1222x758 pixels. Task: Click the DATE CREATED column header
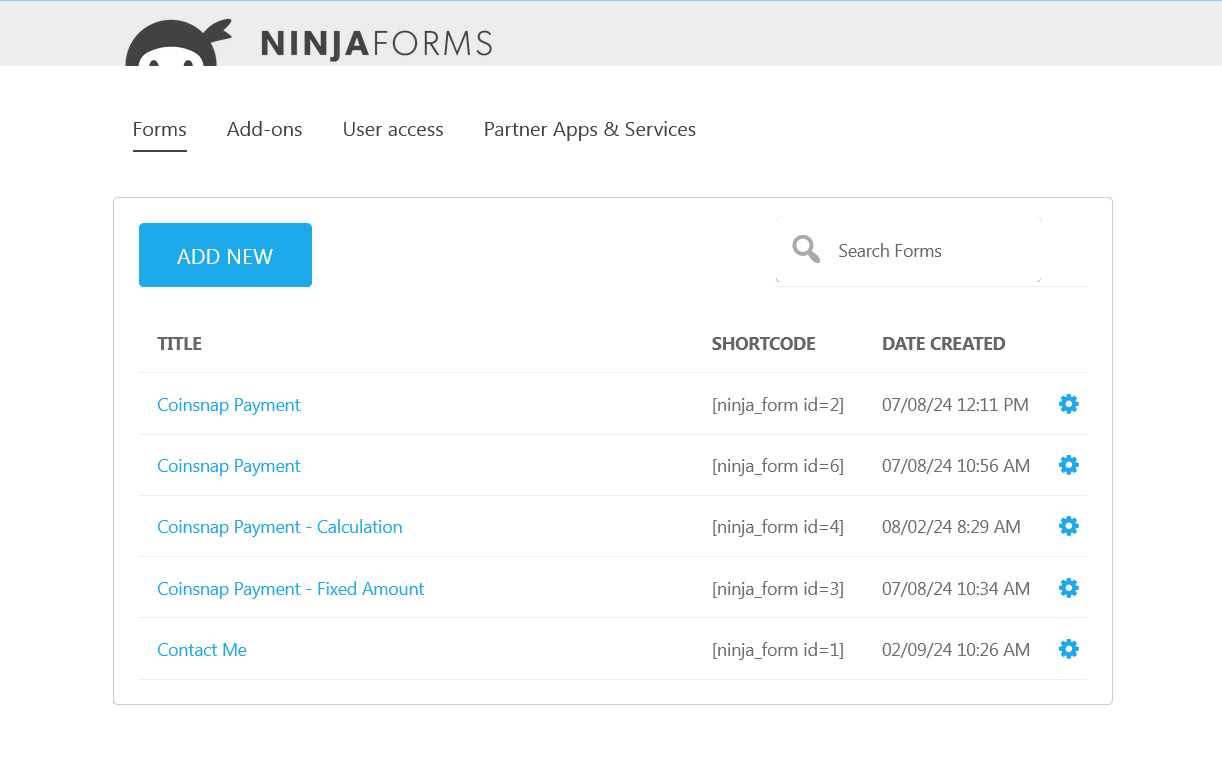(x=943, y=343)
